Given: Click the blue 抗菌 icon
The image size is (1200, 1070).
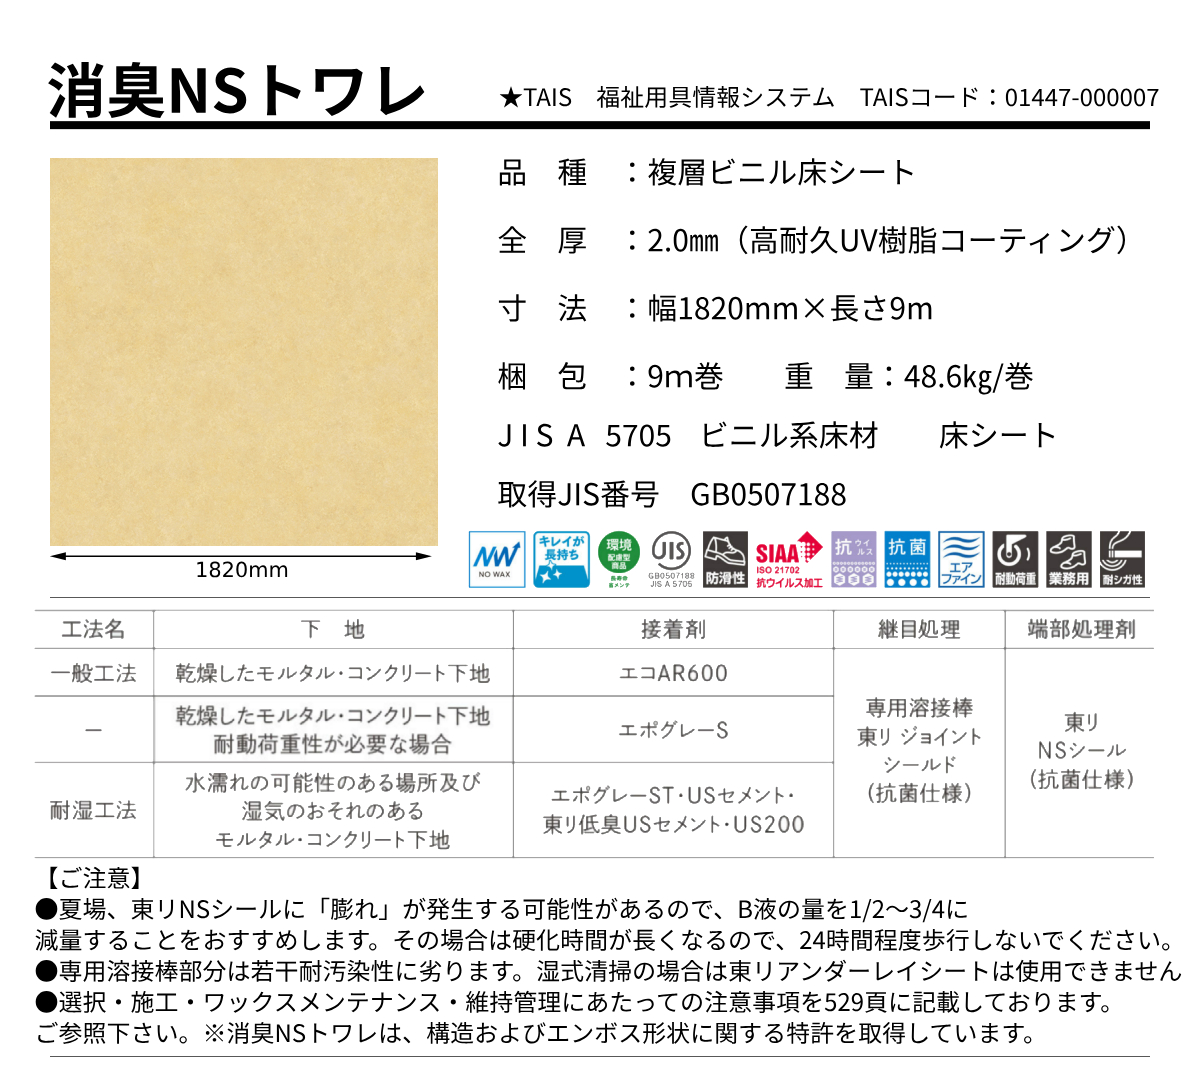Looking at the screenshot, I should 908,559.
